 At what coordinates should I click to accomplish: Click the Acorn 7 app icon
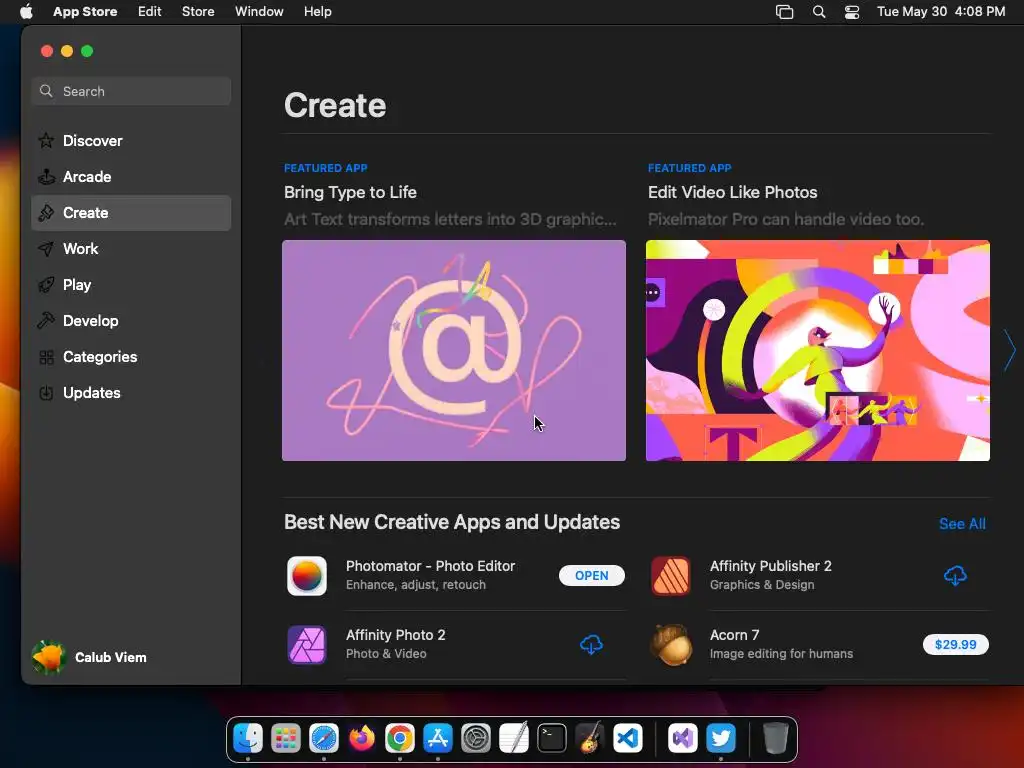tap(671, 645)
